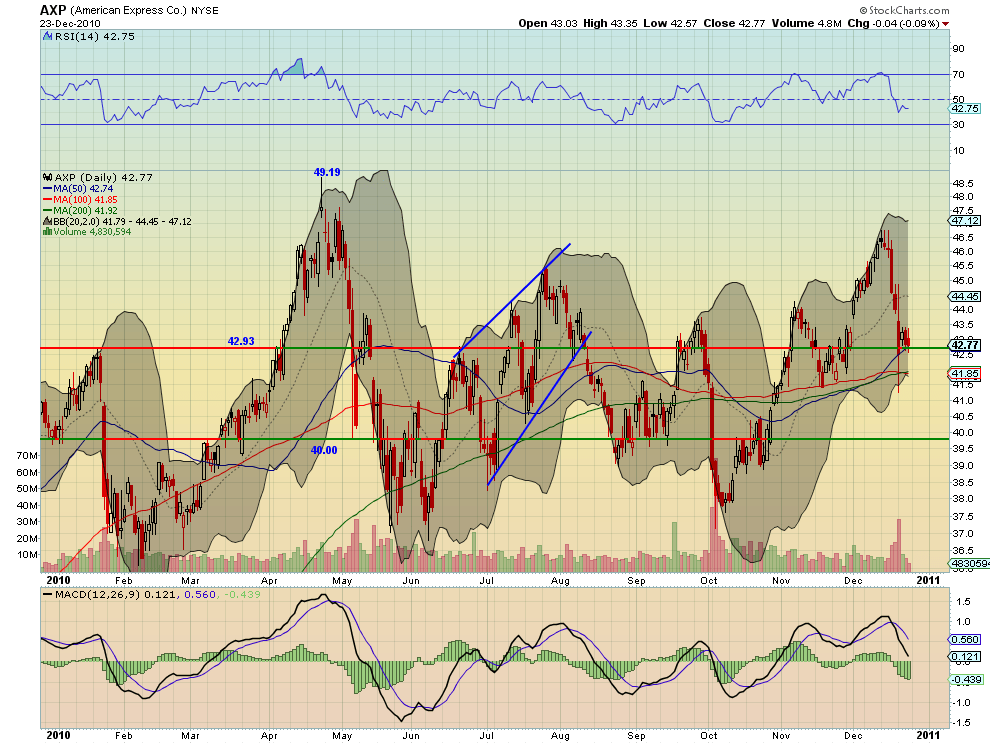Click the AXP (Daily) candlestick legend icon
Screen dimensions: 990x744
(47, 177)
